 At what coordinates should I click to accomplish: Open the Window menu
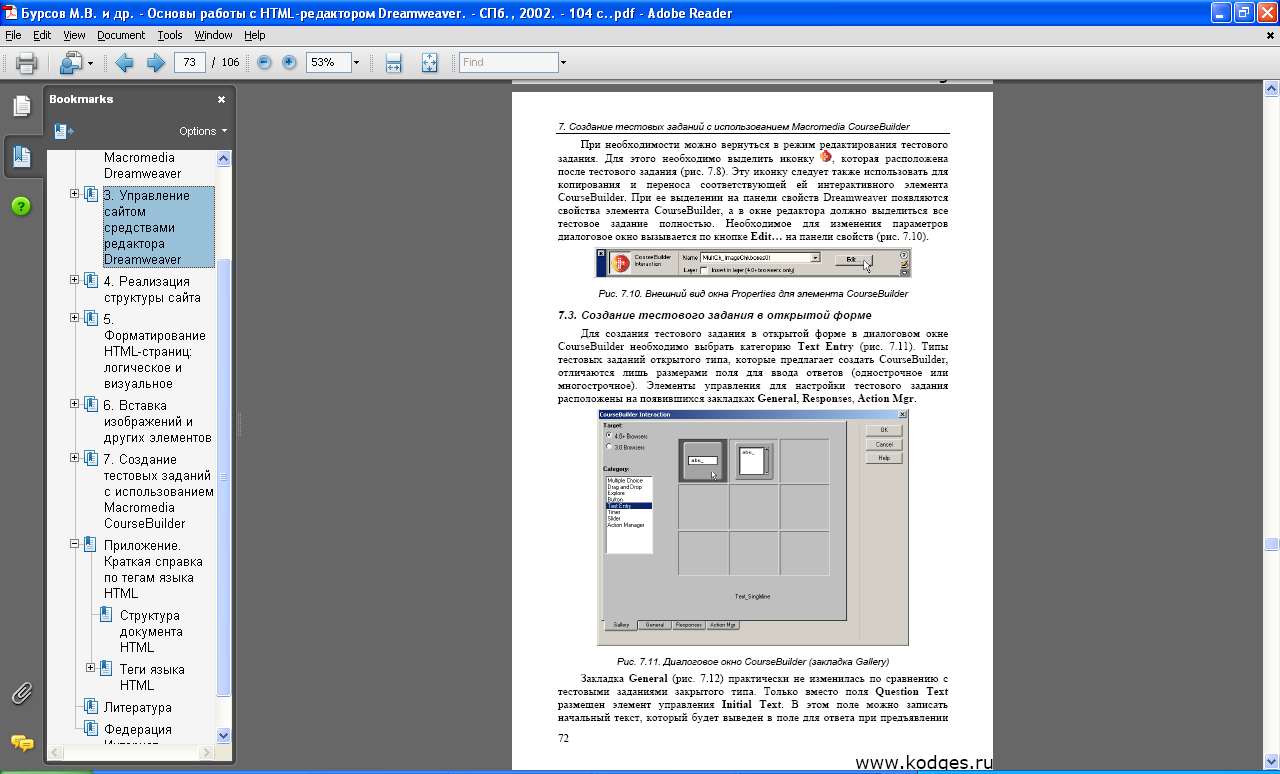point(213,35)
